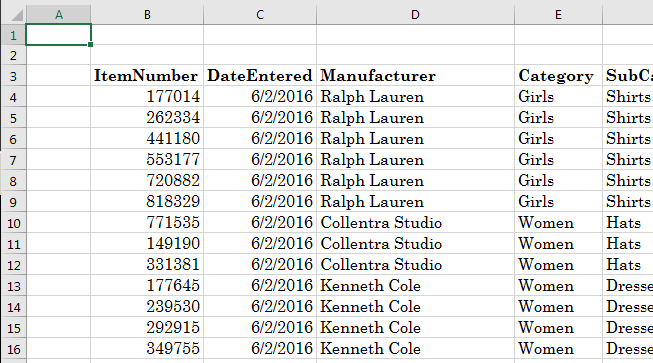Select cell with item number 441180
Screen dimensions: 653x363
point(147,139)
